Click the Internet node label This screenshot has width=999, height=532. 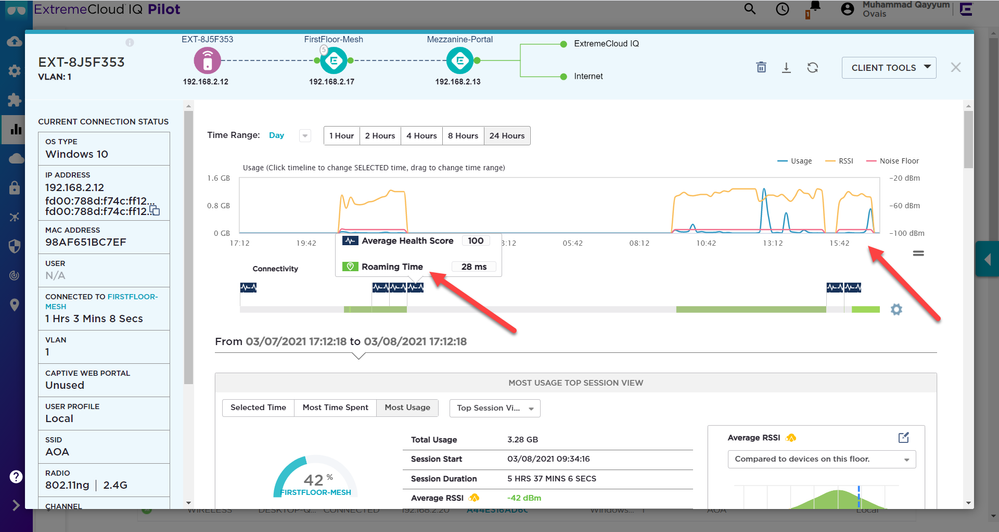pos(588,76)
